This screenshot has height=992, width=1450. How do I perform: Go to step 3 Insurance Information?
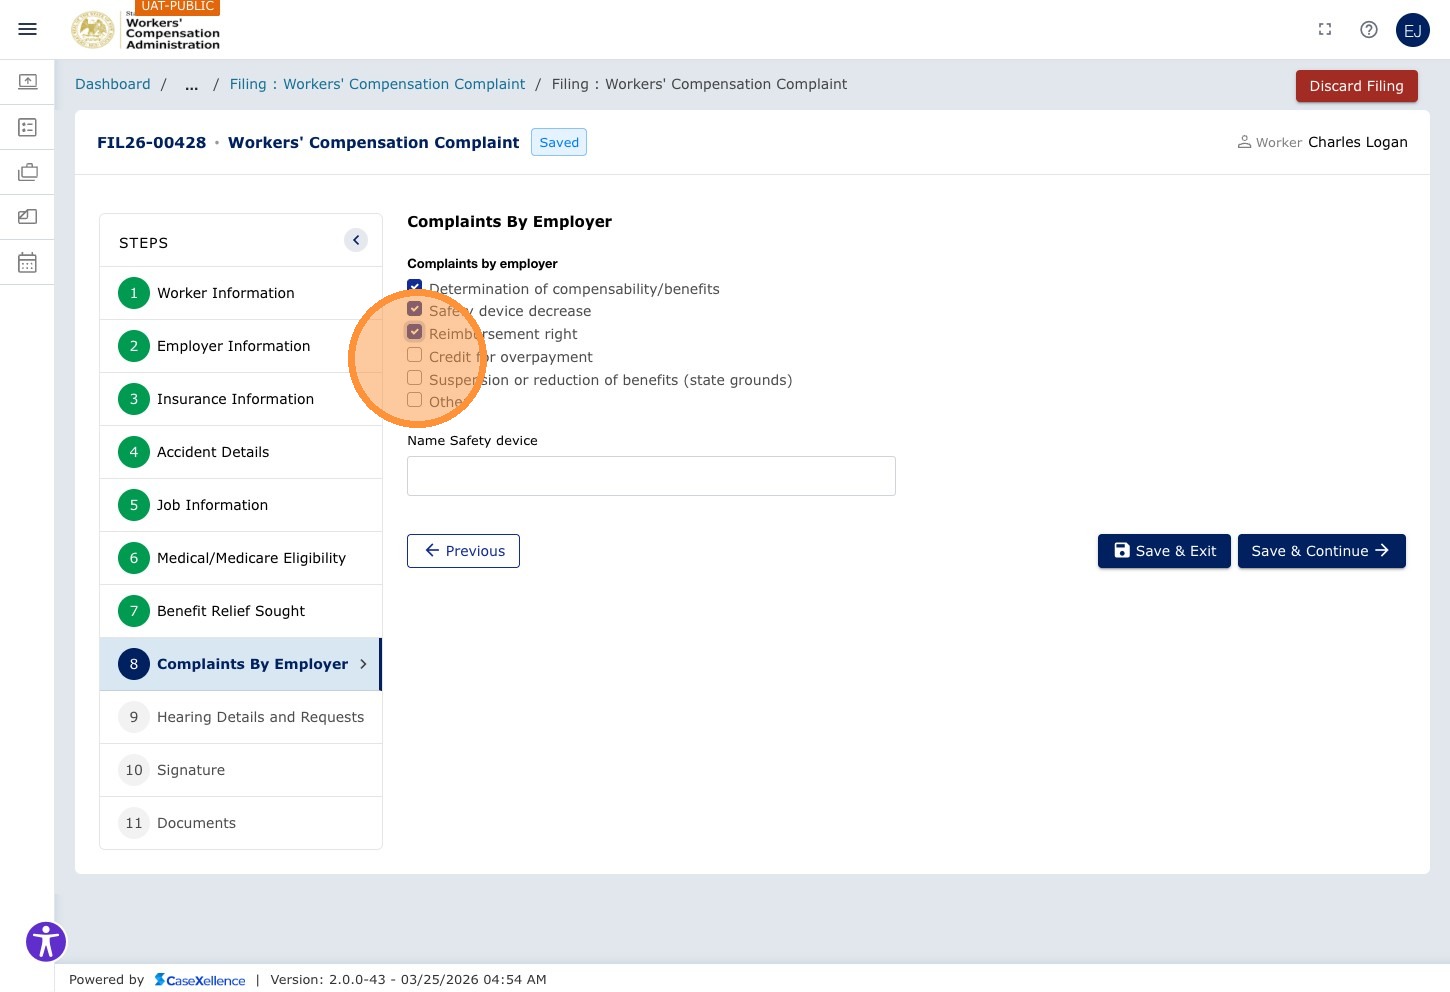(241, 399)
